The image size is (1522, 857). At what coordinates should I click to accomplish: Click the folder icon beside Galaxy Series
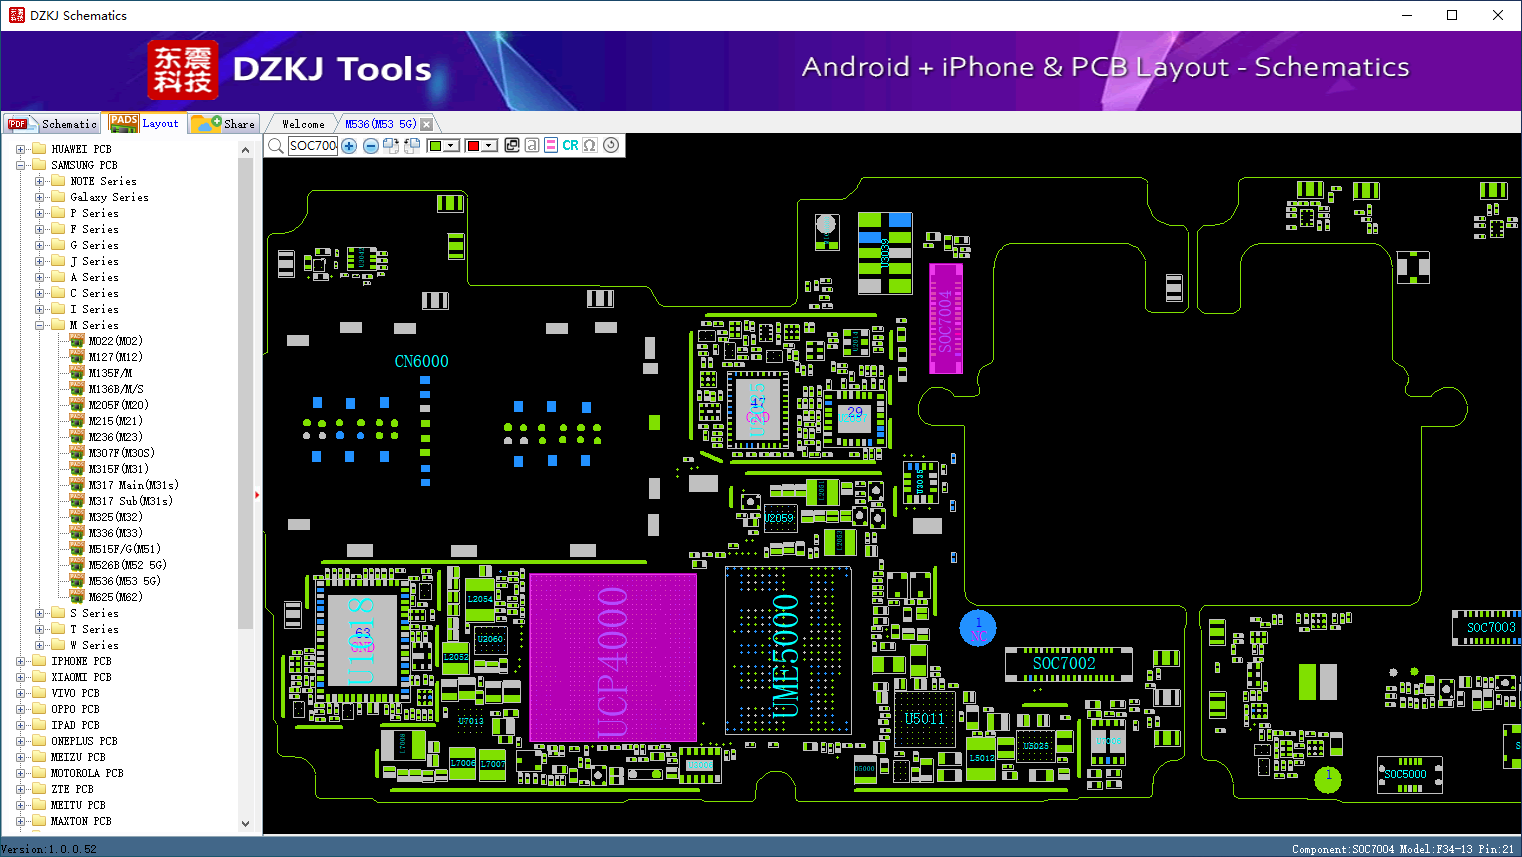coord(58,197)
